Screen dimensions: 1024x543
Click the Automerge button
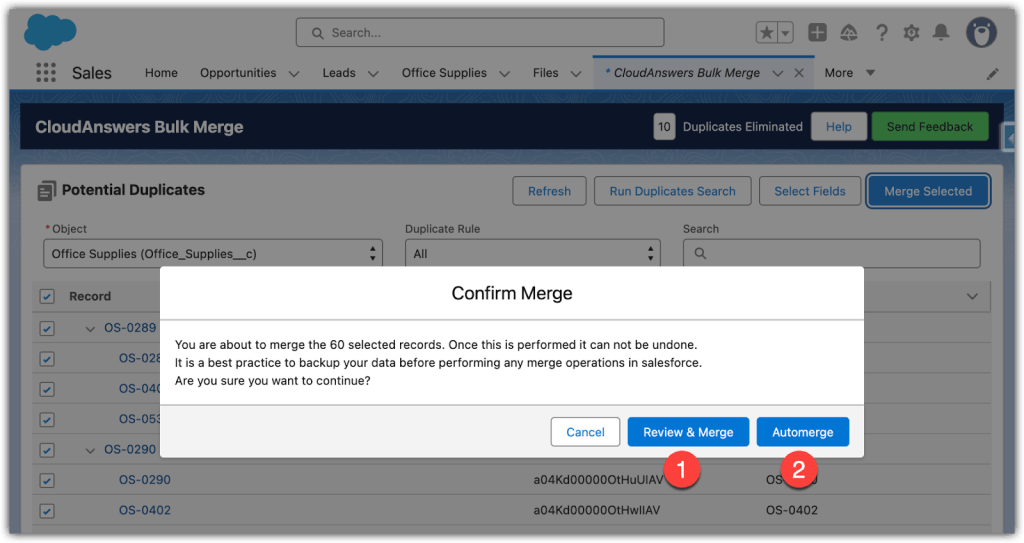[x=802, y=432]
